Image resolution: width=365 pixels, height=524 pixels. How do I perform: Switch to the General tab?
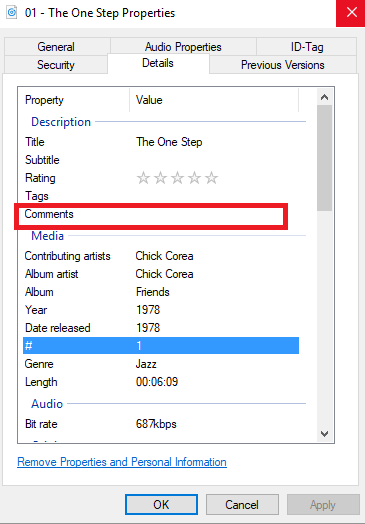[56, 47]
